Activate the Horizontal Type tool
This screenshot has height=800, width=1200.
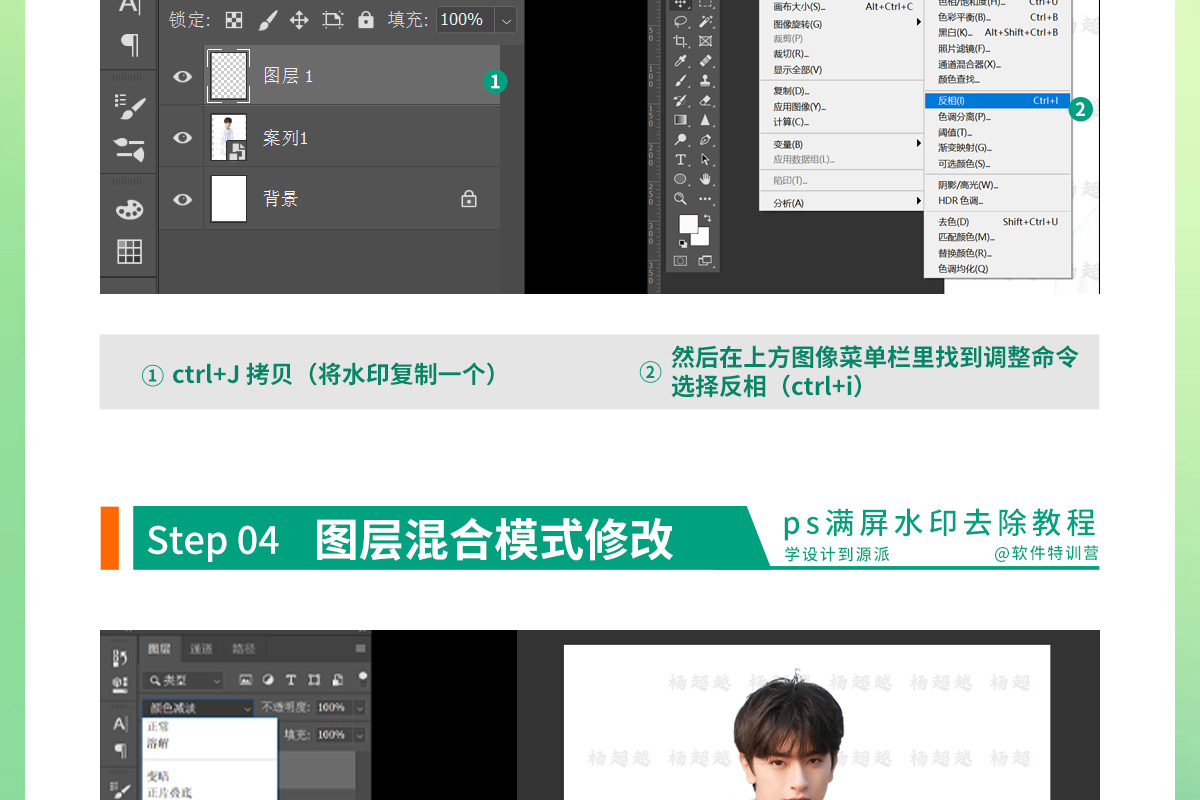click(681, 159)
